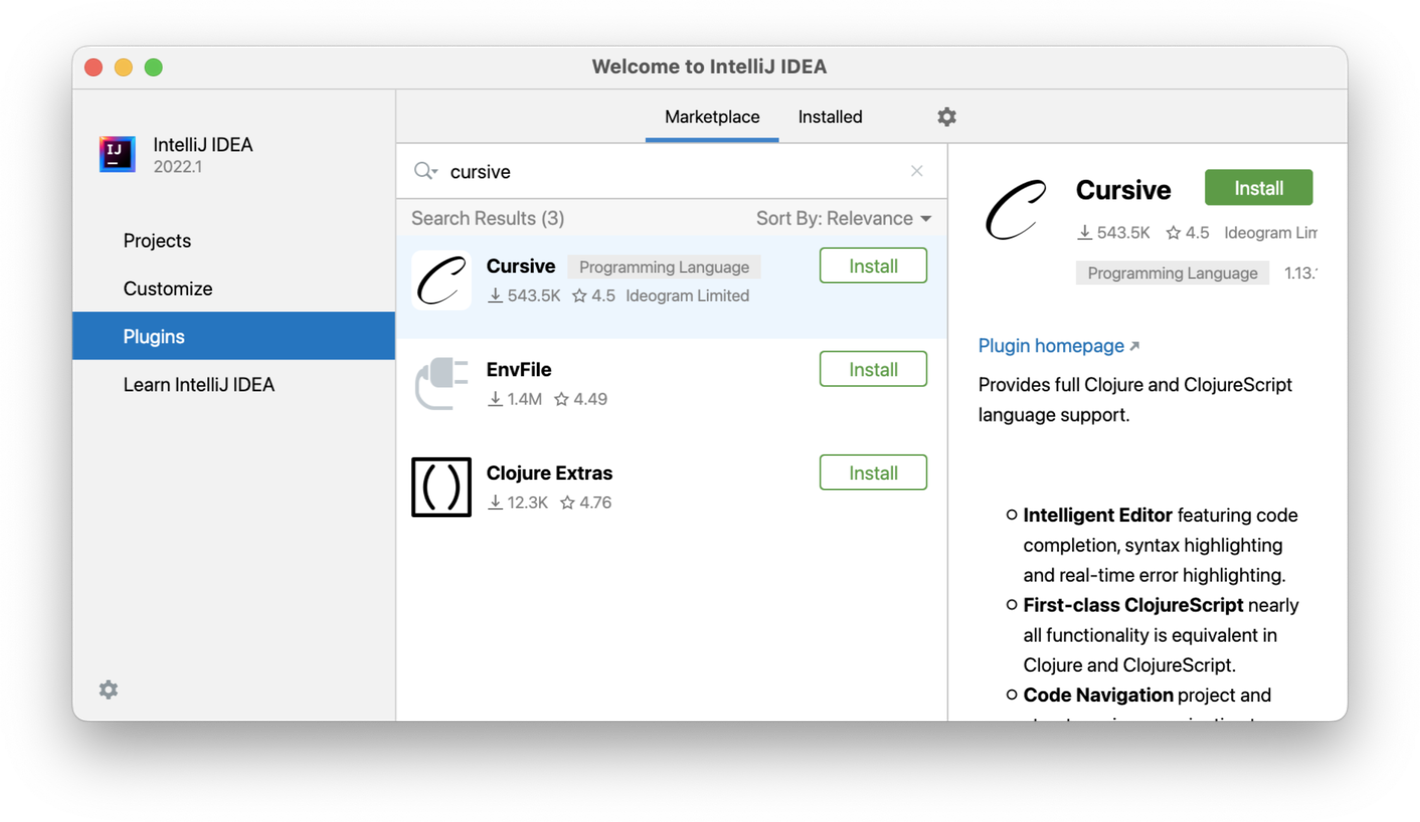Screen dimensions: 1420x822
Task: Click the 543.5K downloads in details pane
Action: pos(1113,233)
